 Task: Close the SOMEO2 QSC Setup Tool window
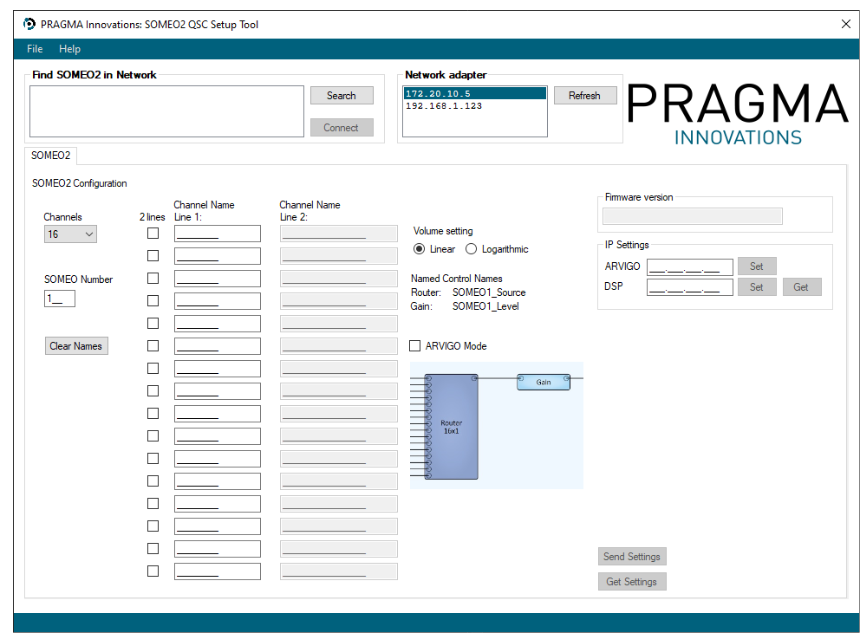tap(845, 24)
